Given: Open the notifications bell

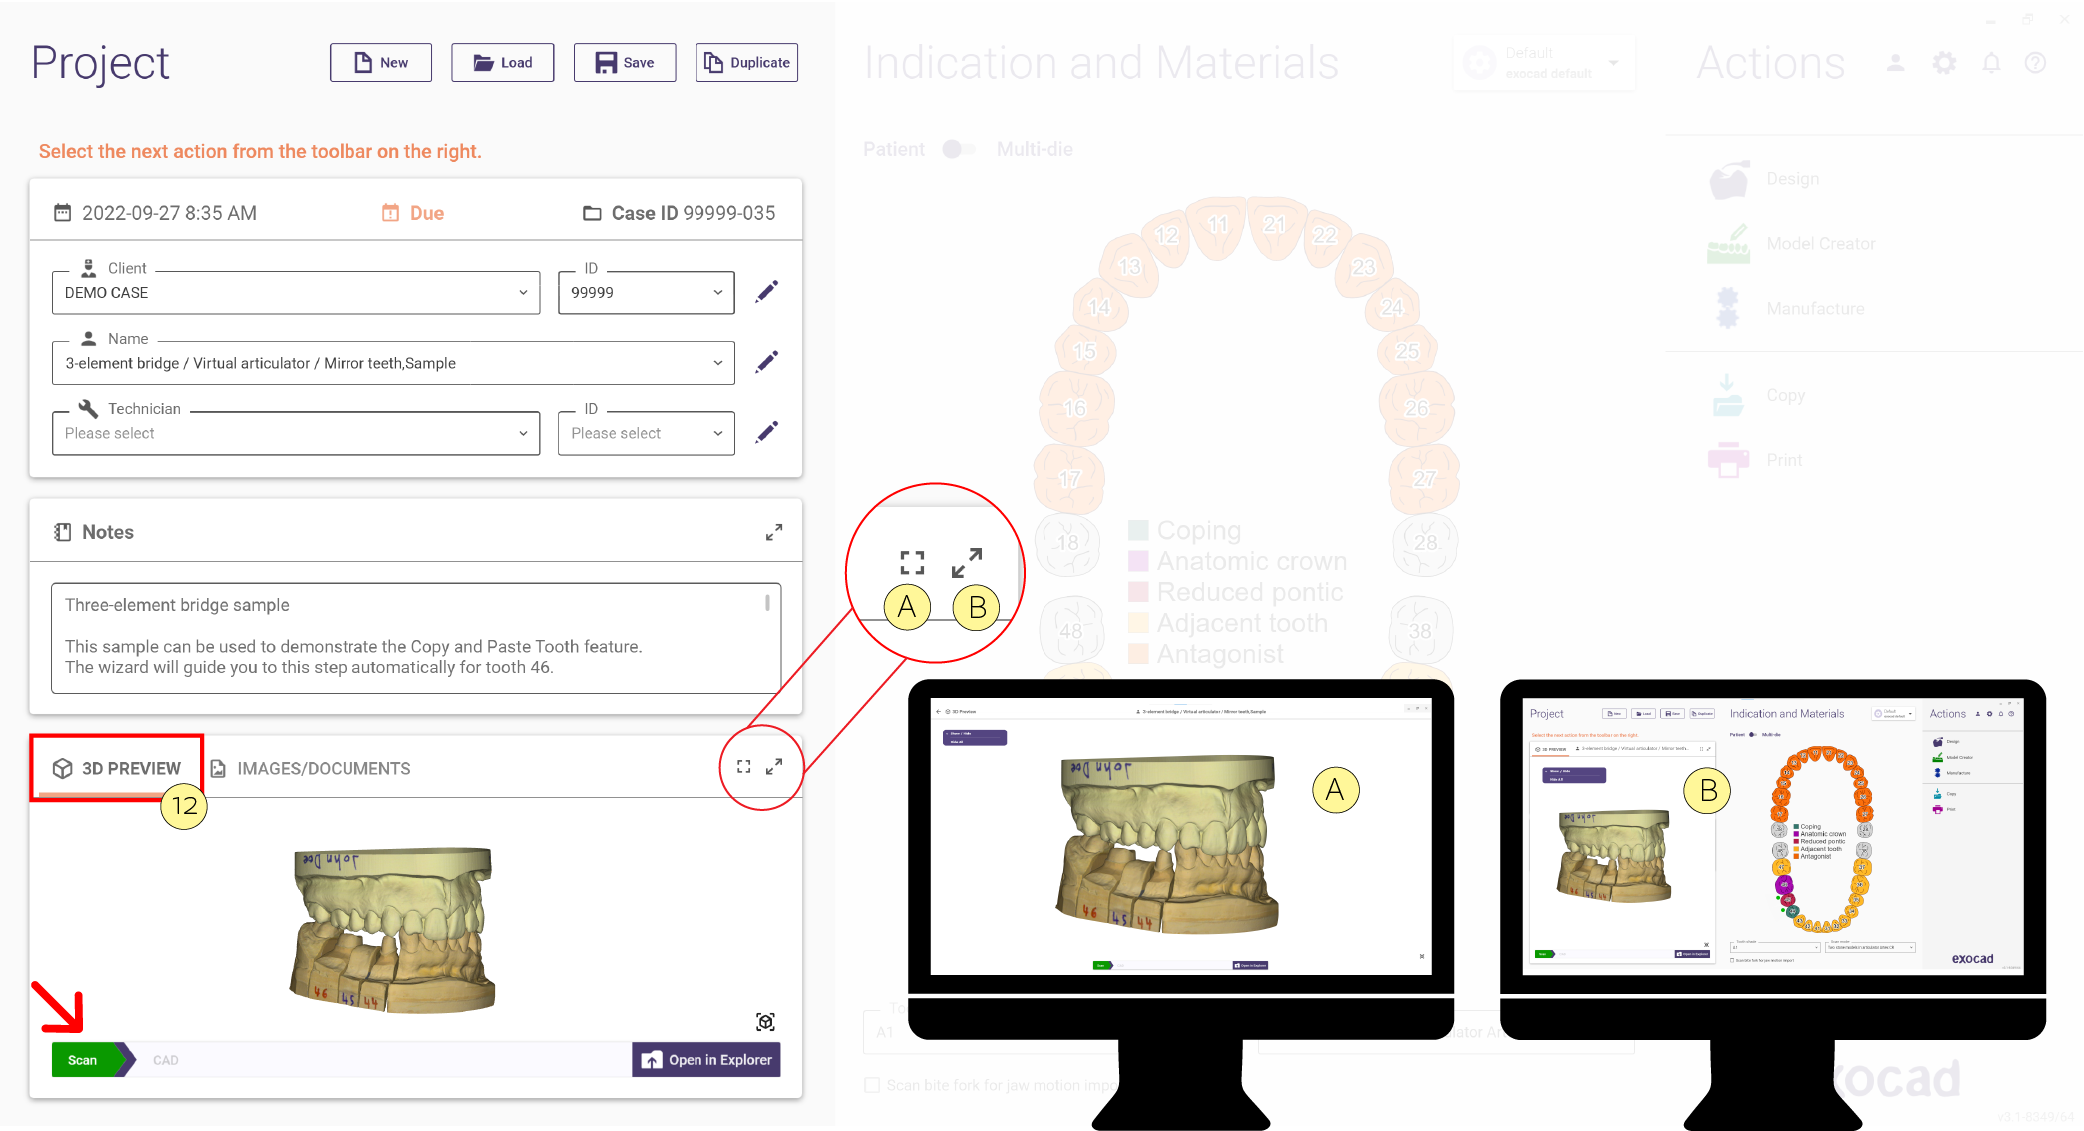Looking at the screenshot, I should (1991, 63).
